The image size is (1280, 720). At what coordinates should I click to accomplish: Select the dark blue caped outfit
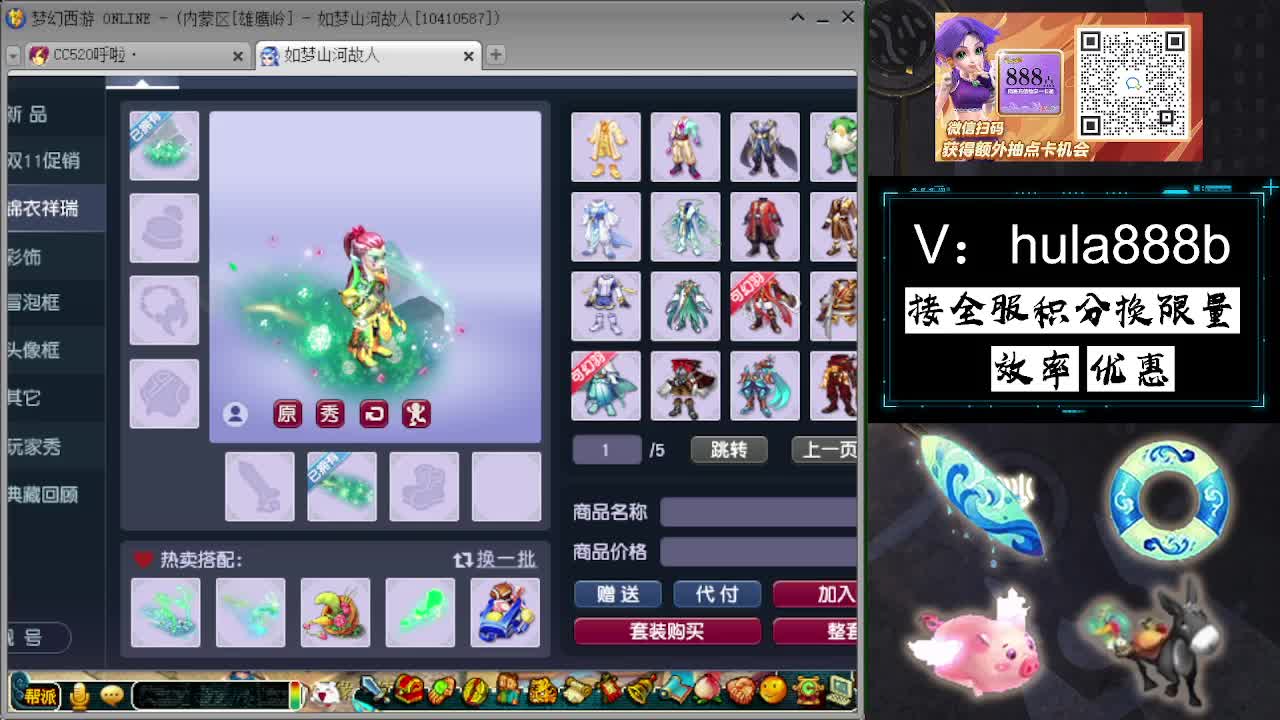pos(765,147)
